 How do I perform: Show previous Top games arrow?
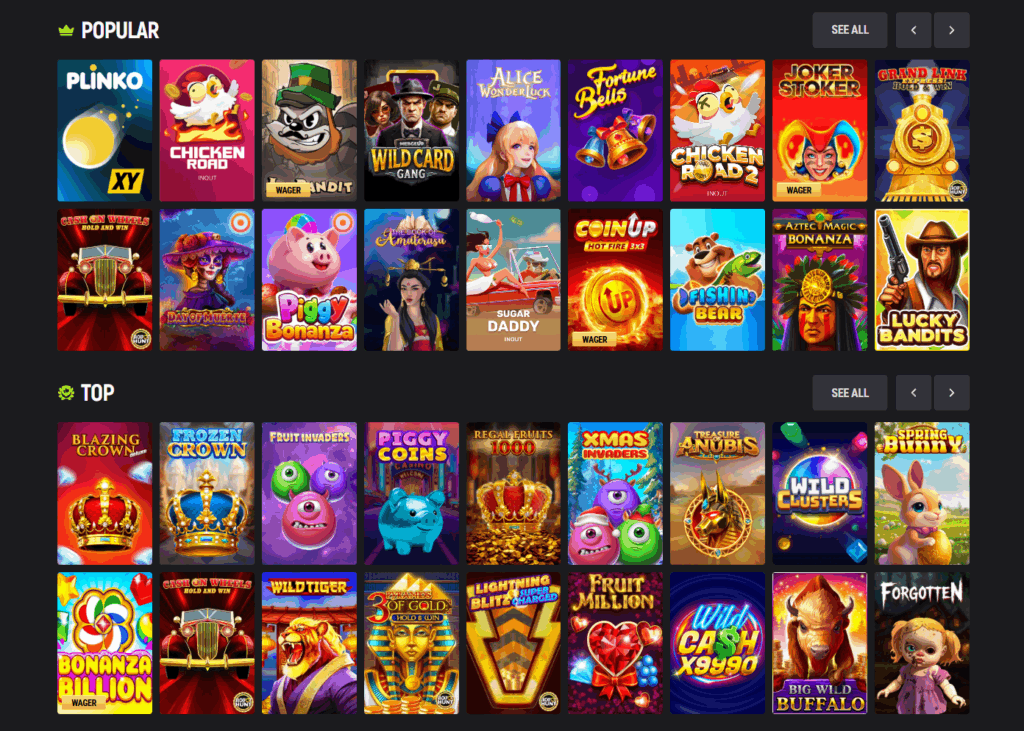[x=914, y=393]
